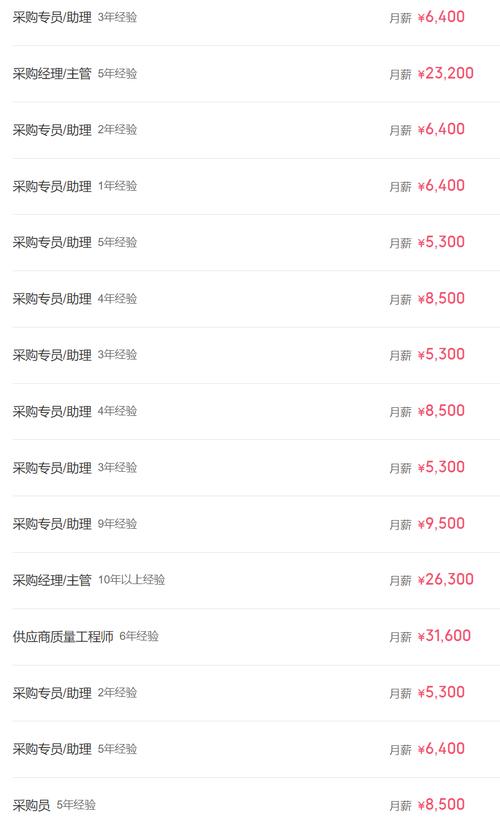Open the 2年经验 listing paying ¥5,300

[x=256, y=693]
